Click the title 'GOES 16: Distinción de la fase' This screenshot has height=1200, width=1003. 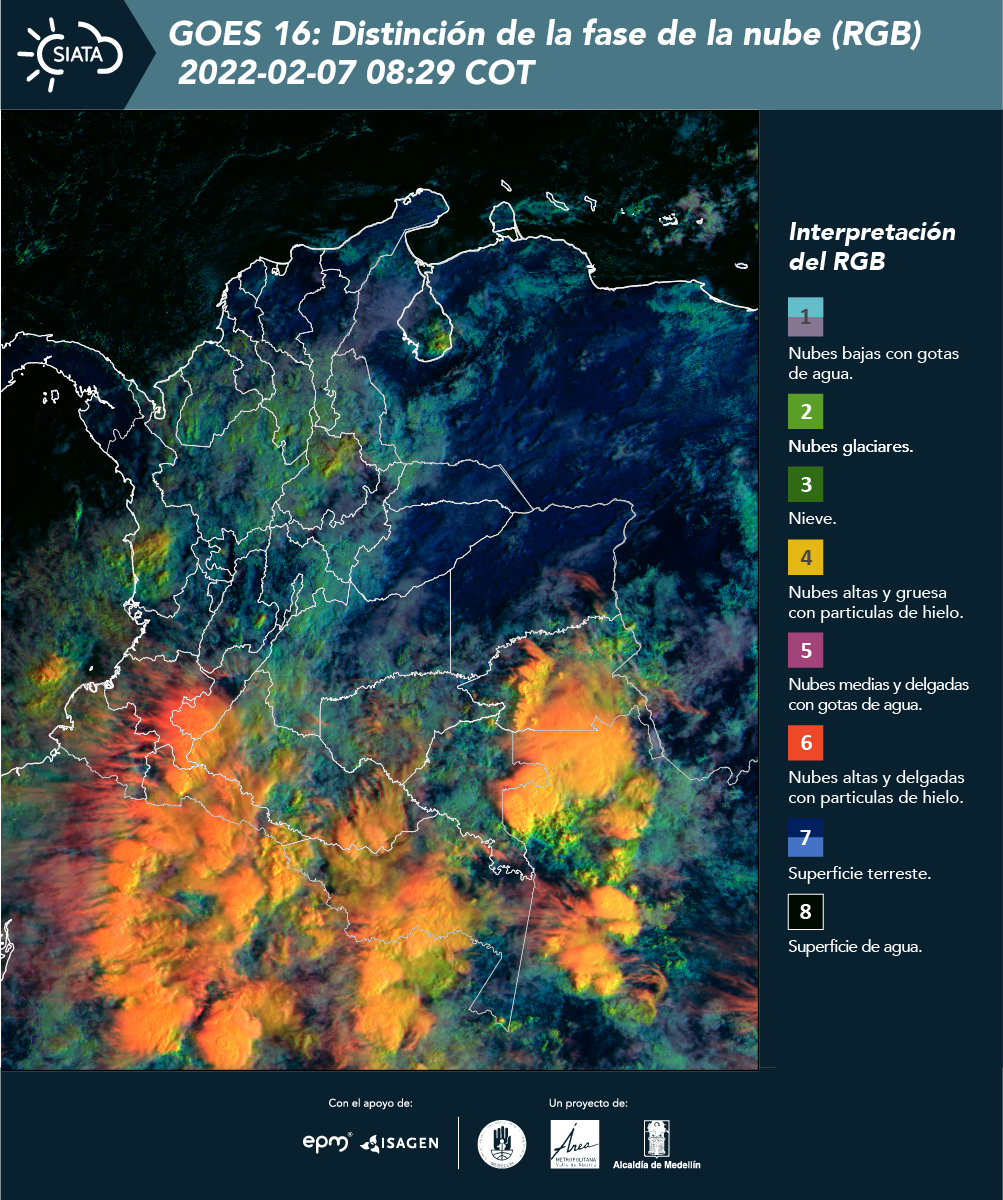(545, 35)
